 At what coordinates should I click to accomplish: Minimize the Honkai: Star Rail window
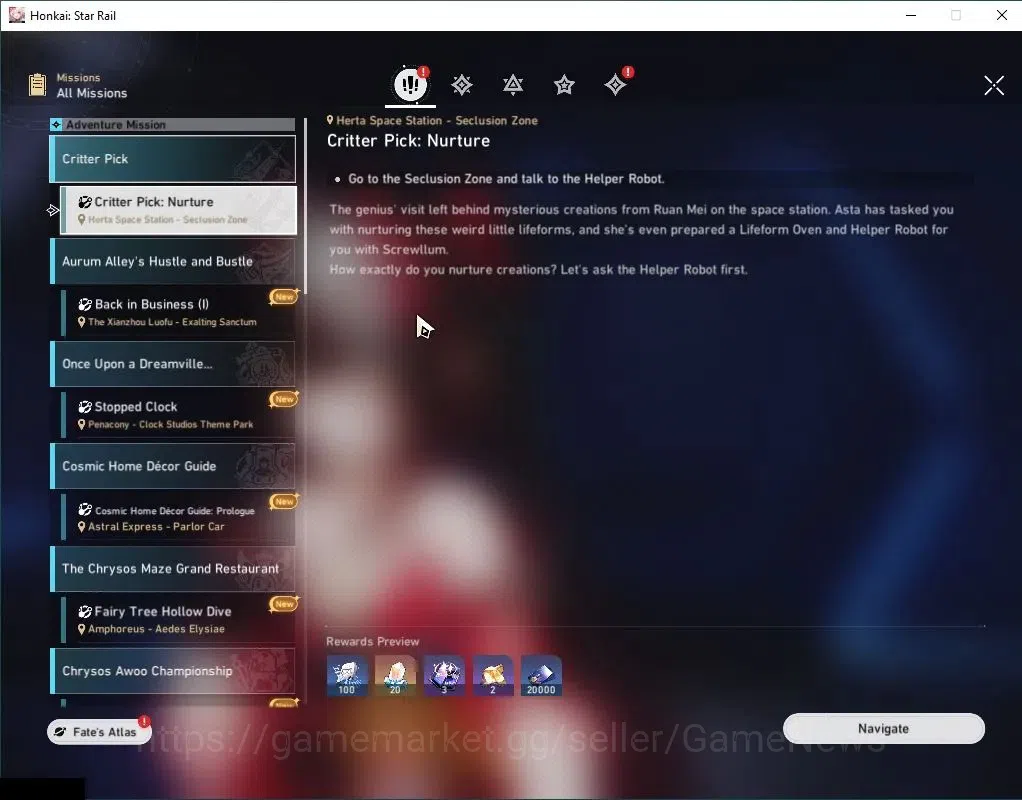(911, 15)
